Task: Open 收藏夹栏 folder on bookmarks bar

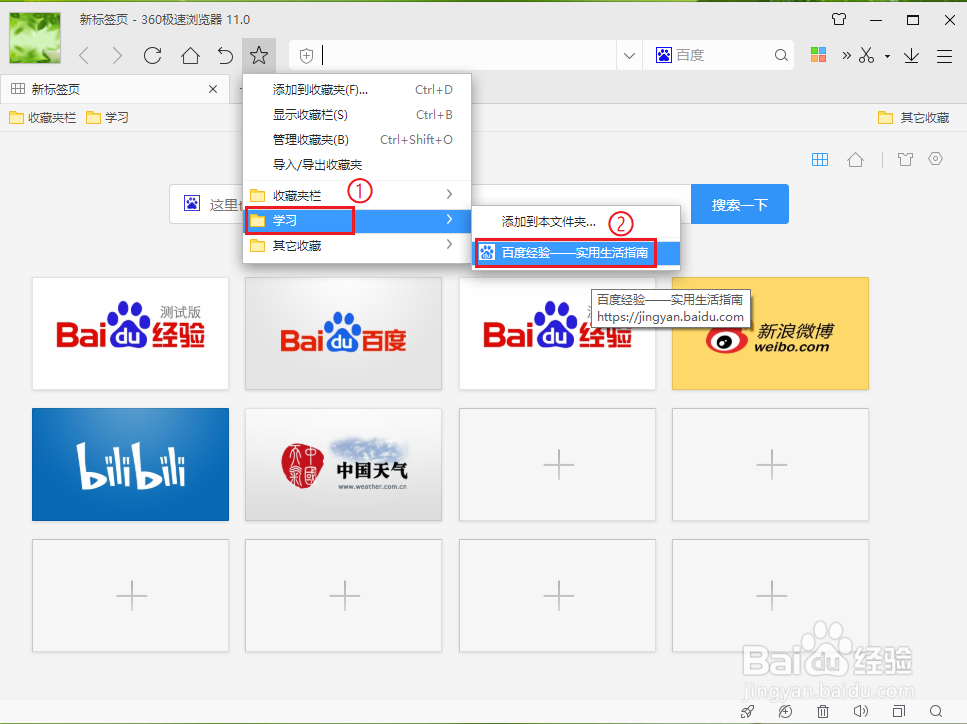Action: pos(43,117)
